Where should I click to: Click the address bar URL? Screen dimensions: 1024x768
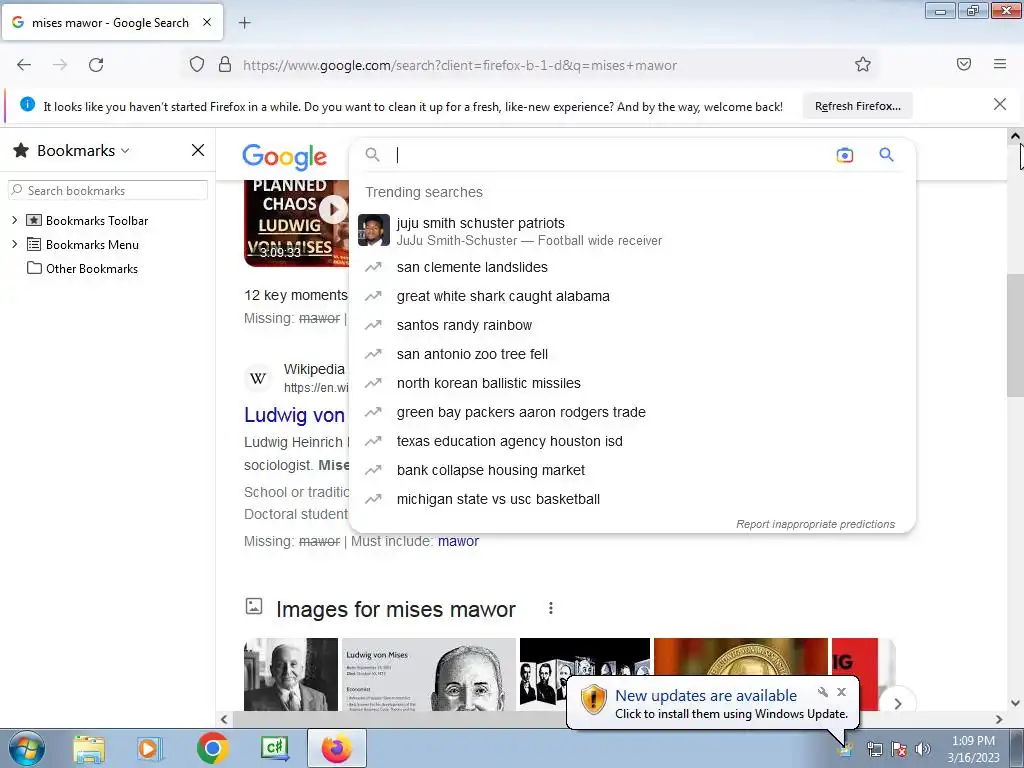[460, 65]
